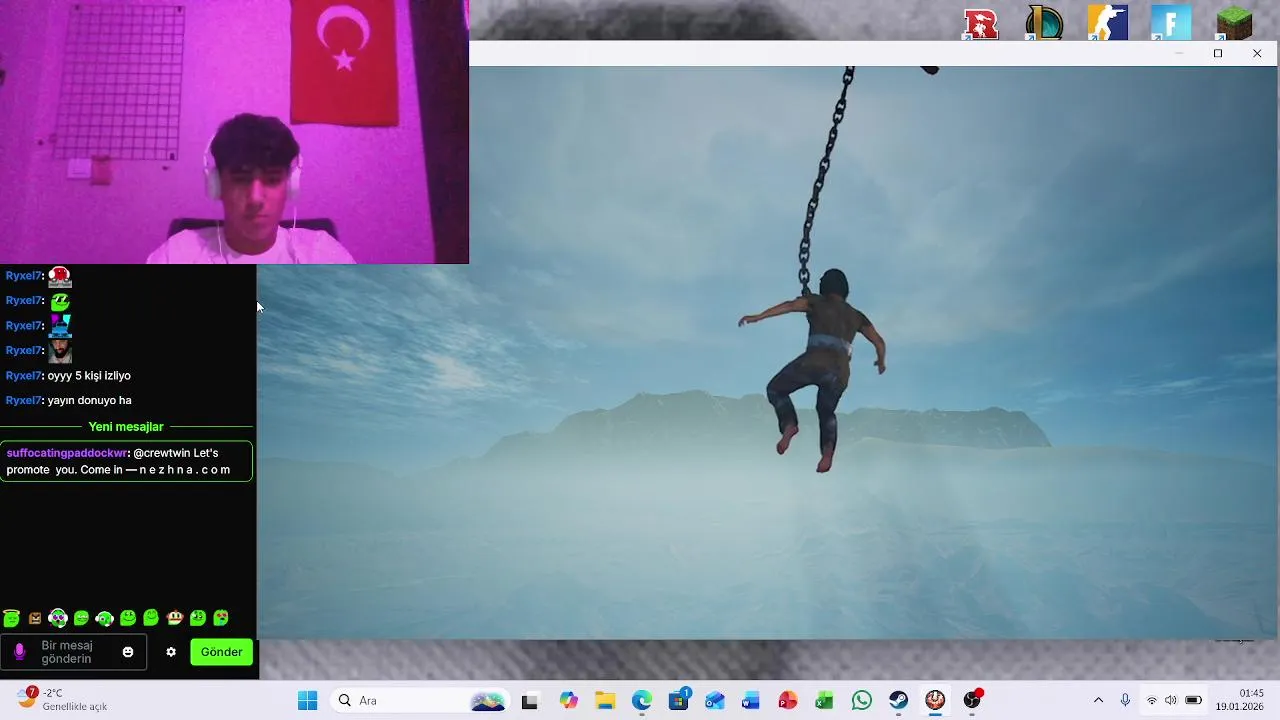Open chat settings gear icon
This screenshot has height=720, width=1280.
[x=171, y=652]
